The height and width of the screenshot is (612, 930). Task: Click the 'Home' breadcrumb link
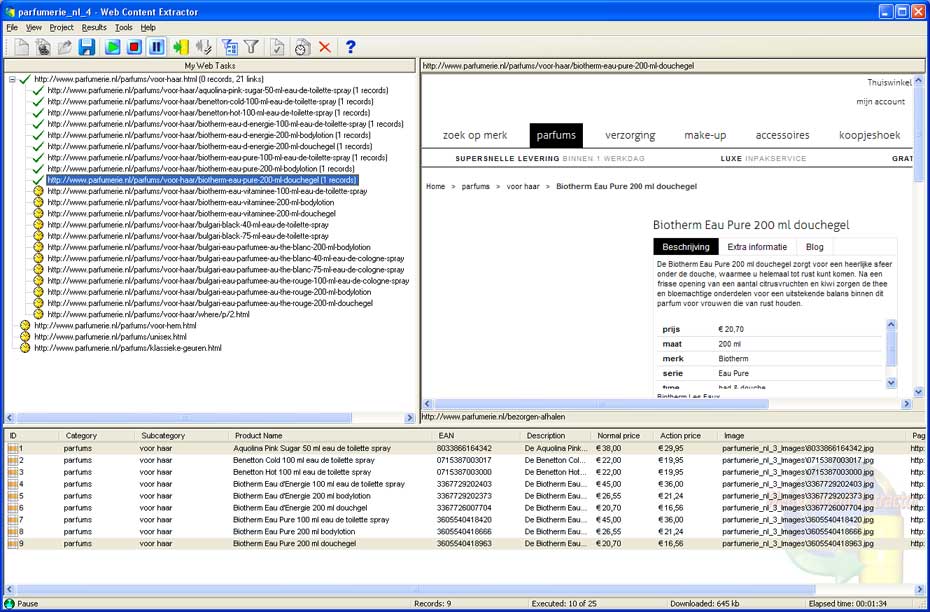tap(435, 186)
